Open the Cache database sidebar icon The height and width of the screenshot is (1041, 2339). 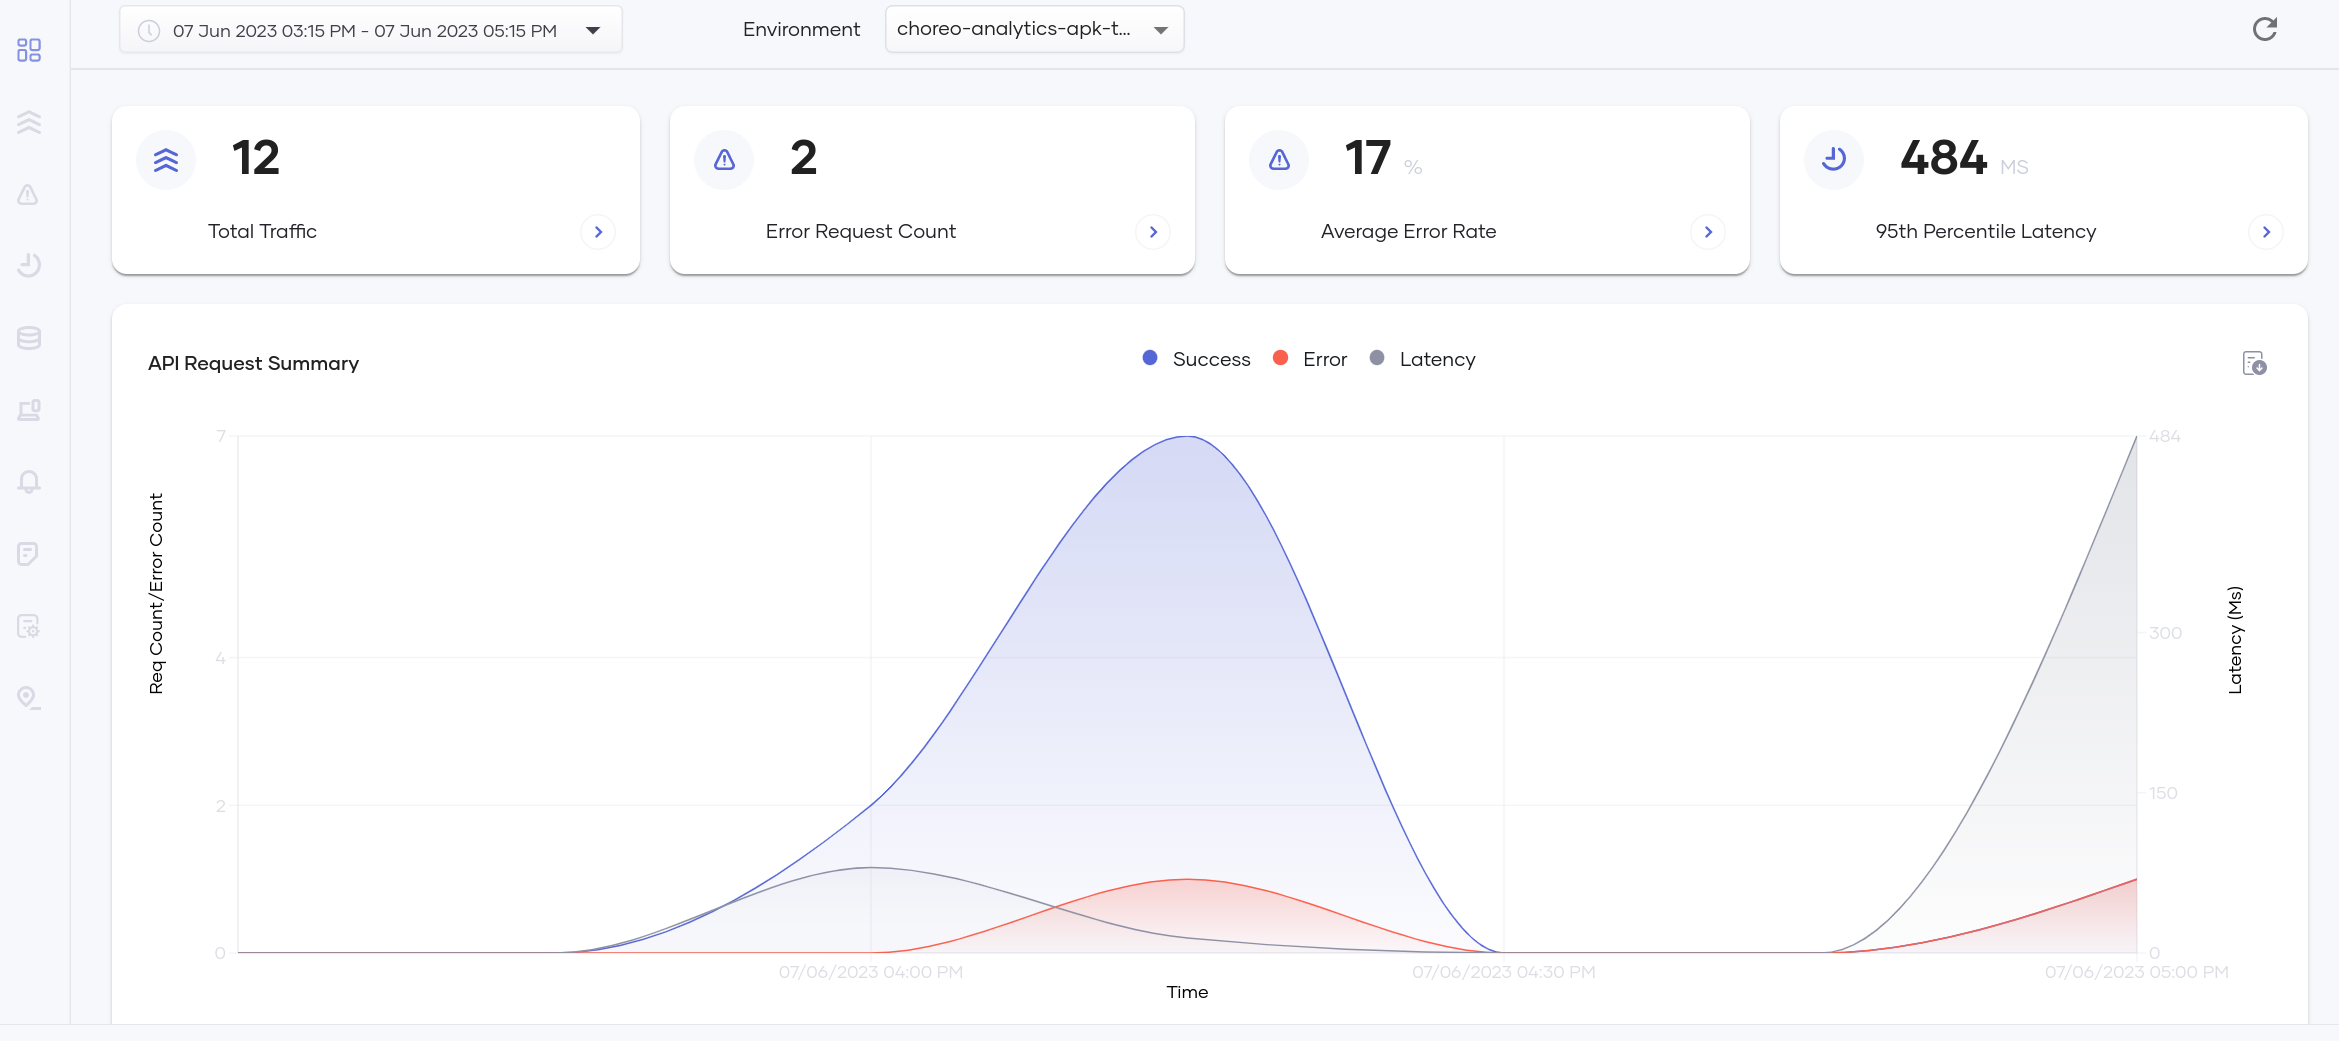coord(29,338)
